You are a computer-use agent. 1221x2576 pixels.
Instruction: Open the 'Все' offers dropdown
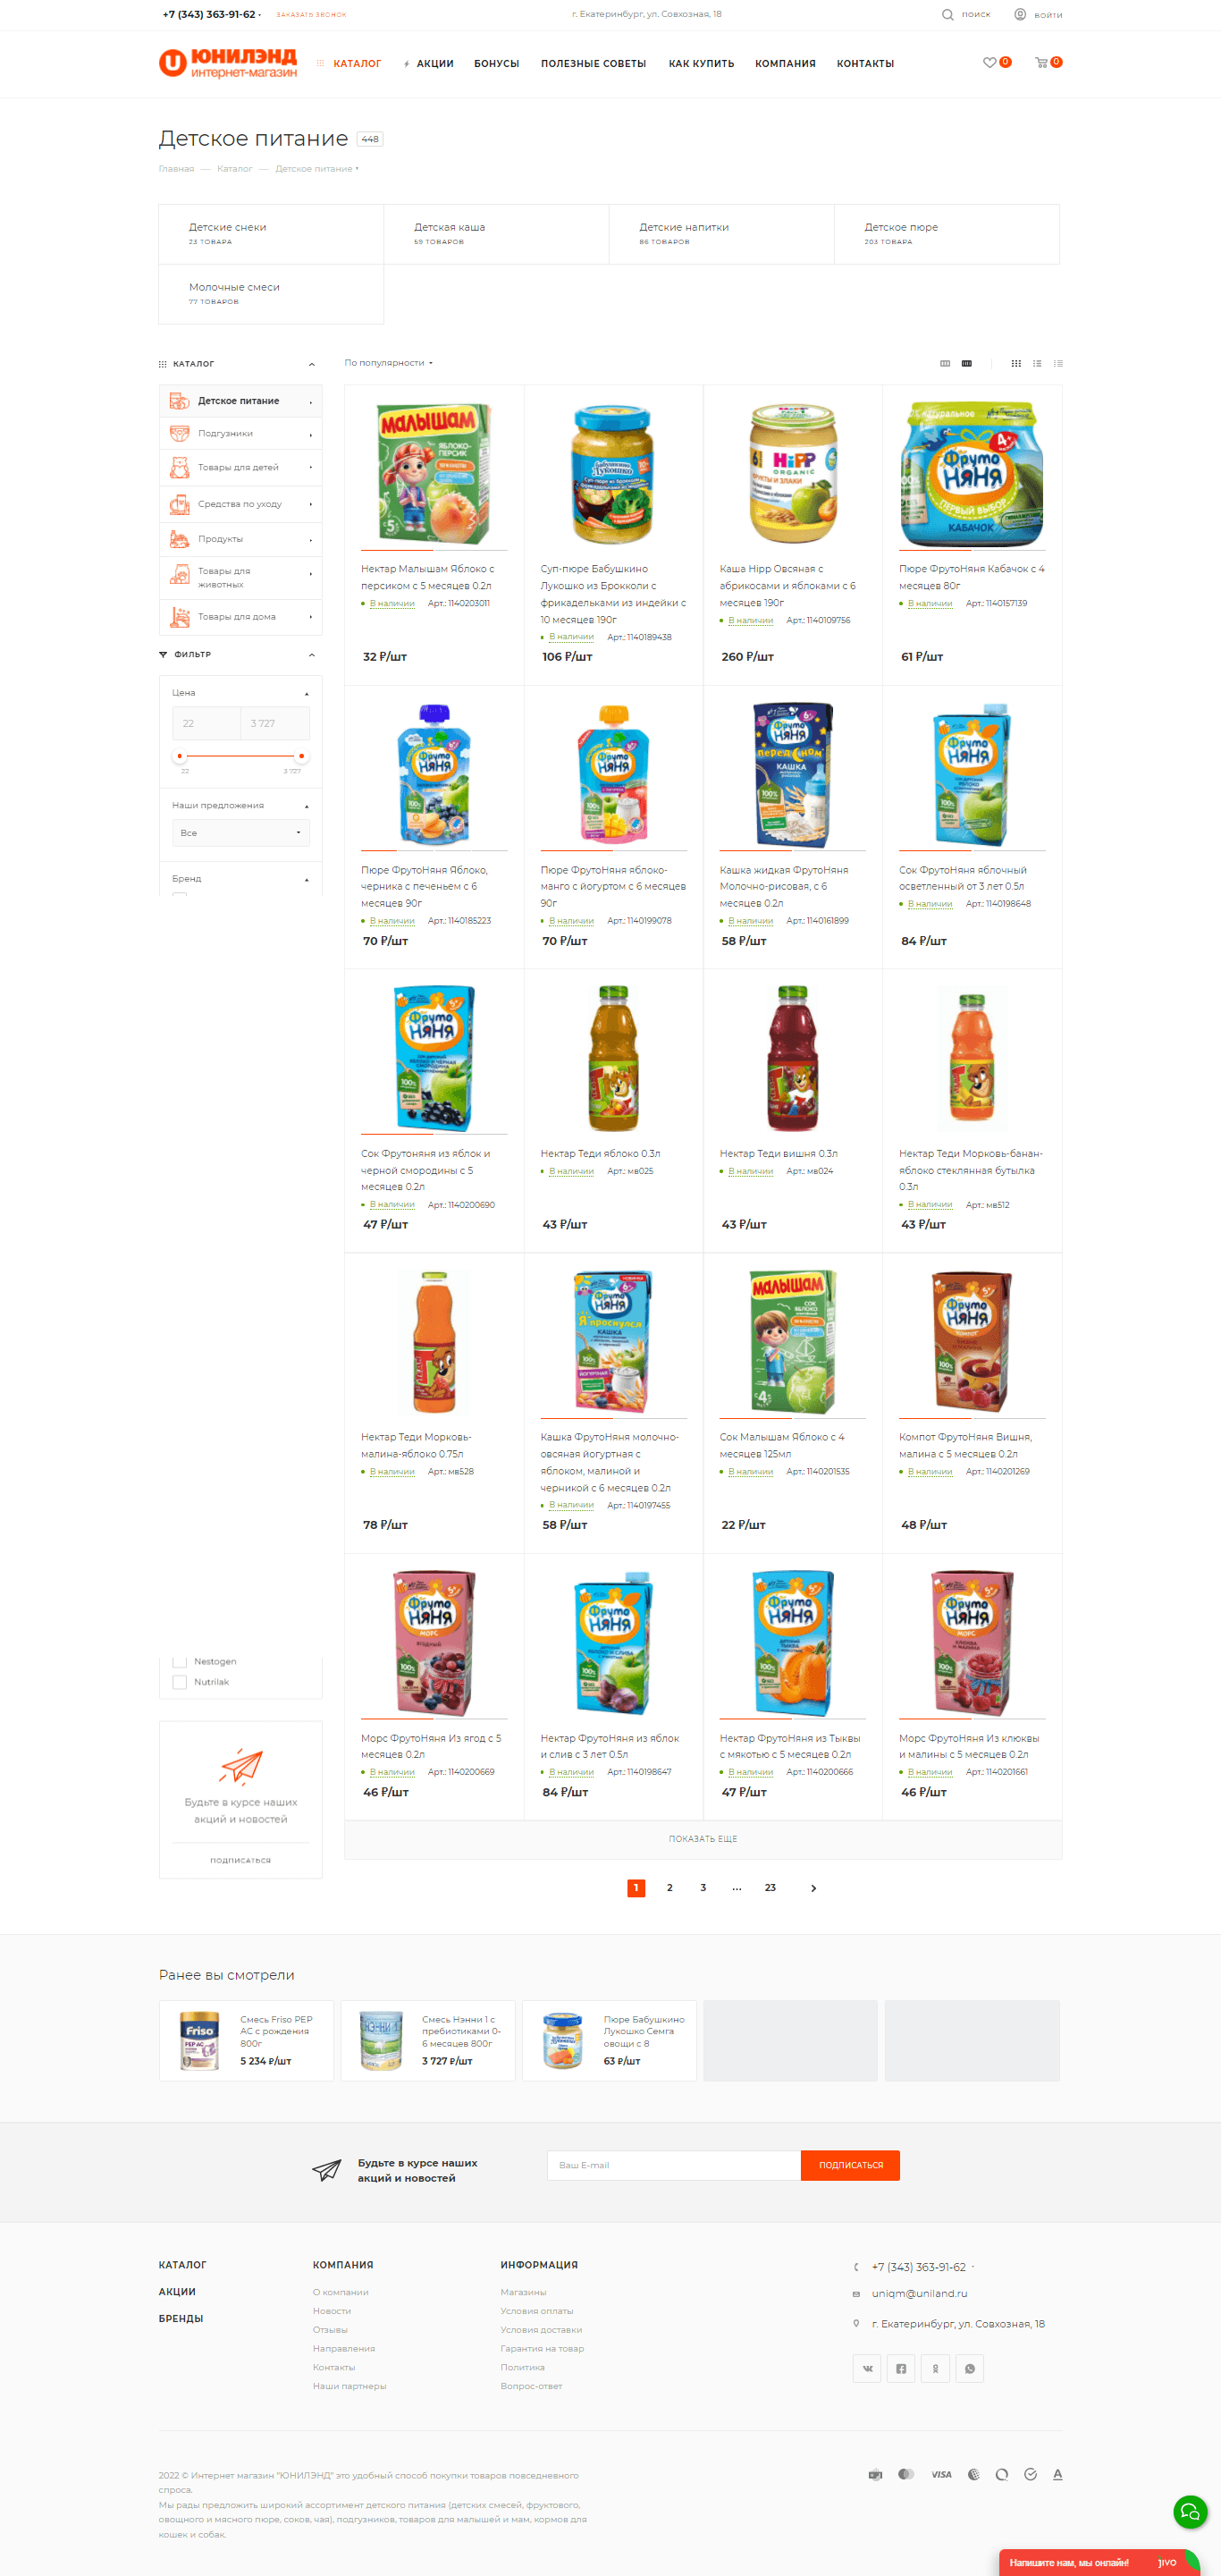[x=240, y=833]
